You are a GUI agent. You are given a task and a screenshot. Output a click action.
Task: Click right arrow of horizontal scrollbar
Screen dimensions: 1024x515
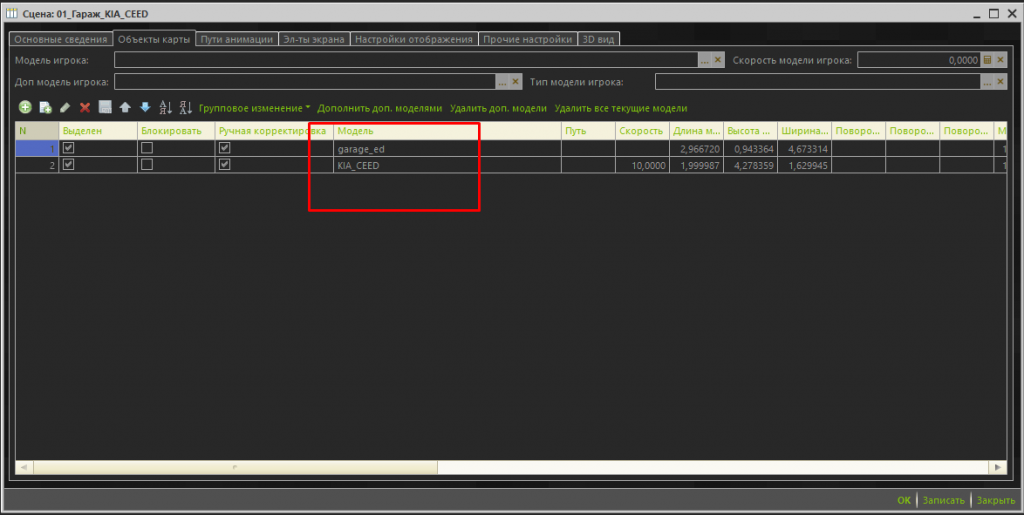point(997,467)
